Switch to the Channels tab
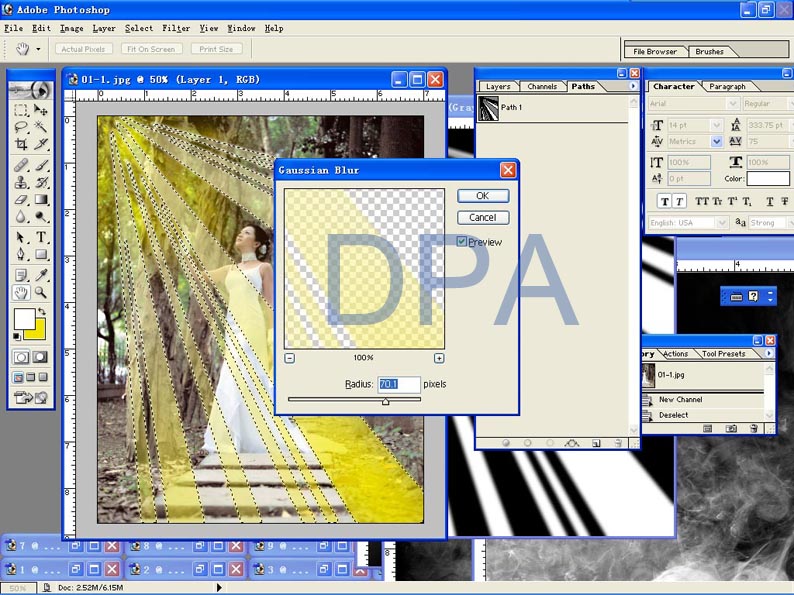This screenshot has width=794, height=595. tap(542, 87)
